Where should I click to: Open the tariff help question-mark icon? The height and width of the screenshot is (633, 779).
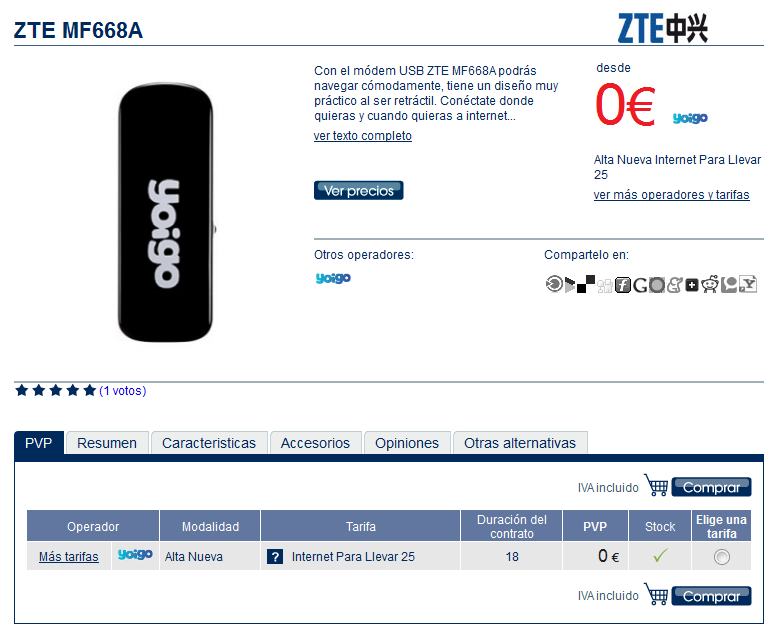tap(275, 556)
